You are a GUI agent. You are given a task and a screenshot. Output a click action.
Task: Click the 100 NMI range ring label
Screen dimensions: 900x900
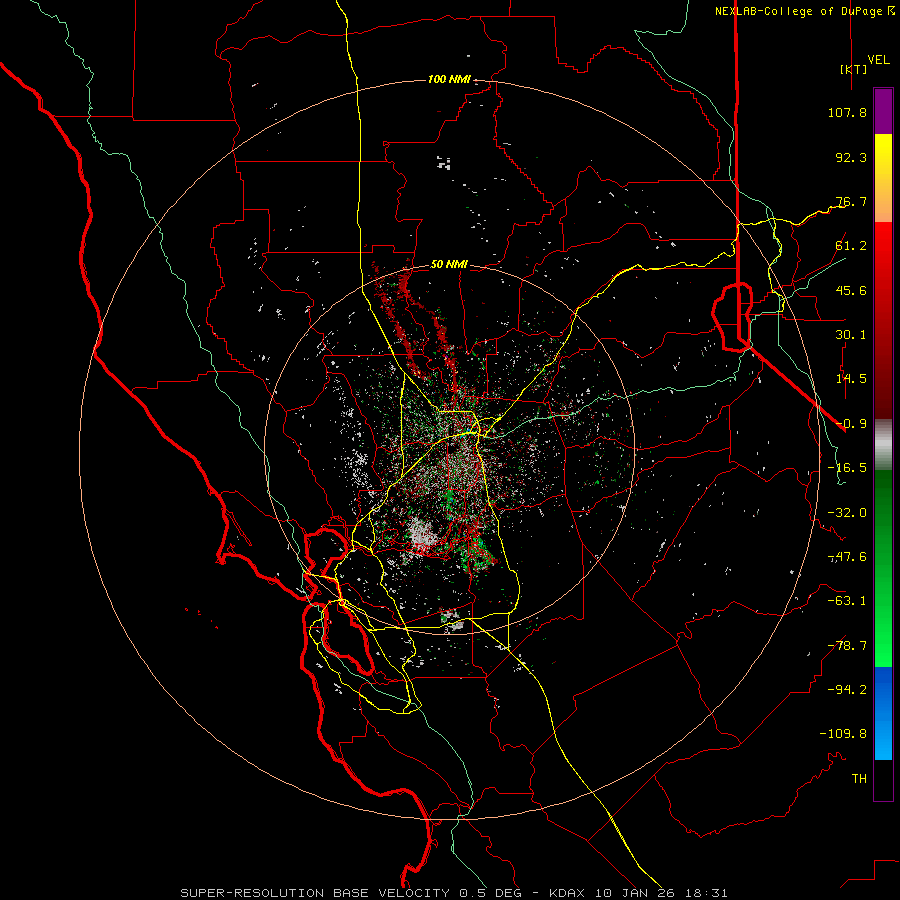point(449,79)
